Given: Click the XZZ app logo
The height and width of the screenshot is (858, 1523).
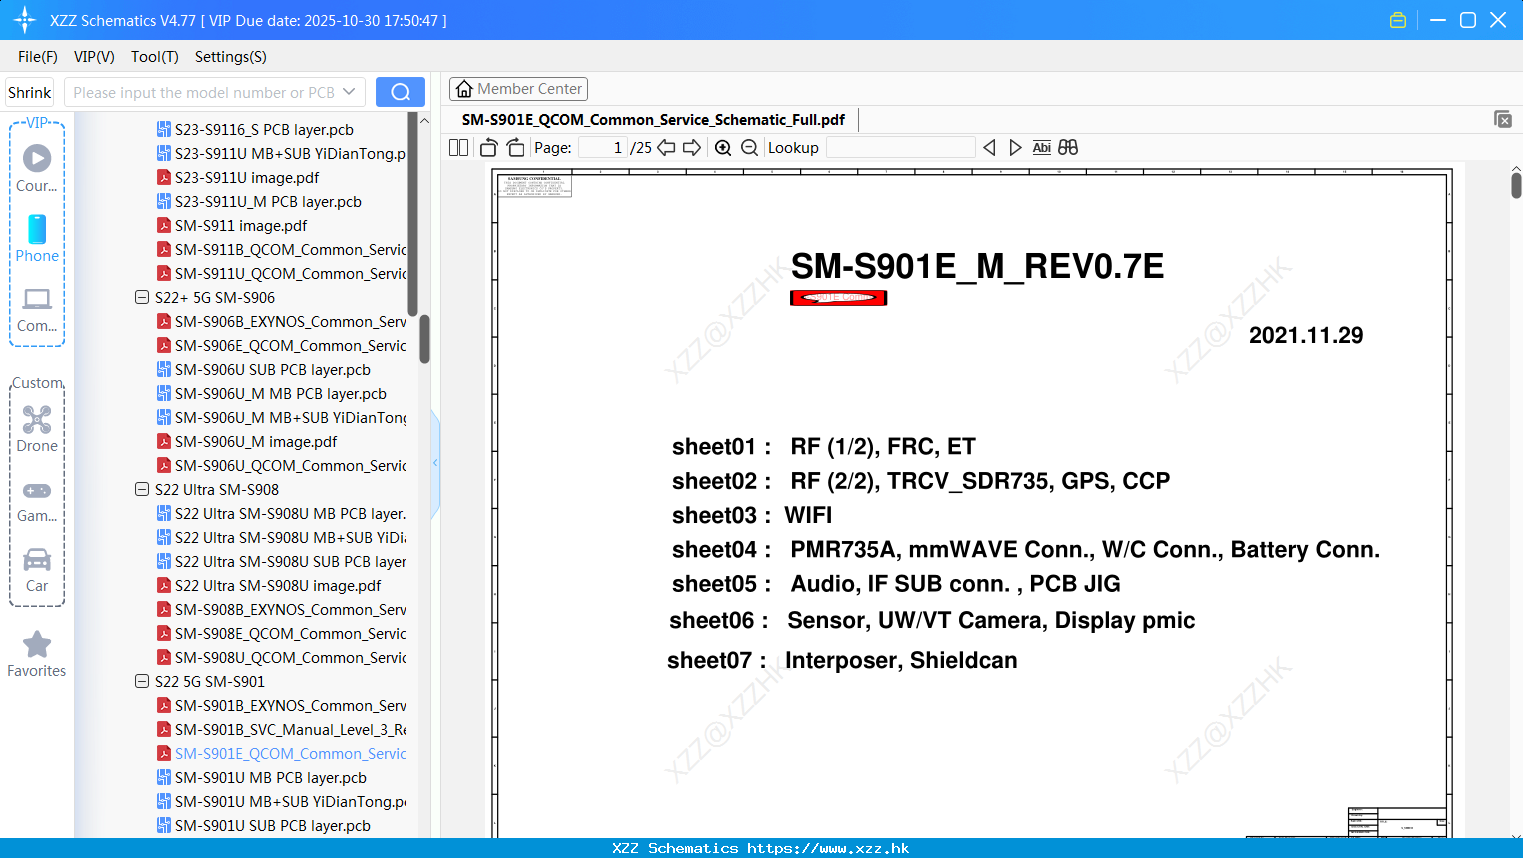Looking at the screenshot, I should [25, 20].
